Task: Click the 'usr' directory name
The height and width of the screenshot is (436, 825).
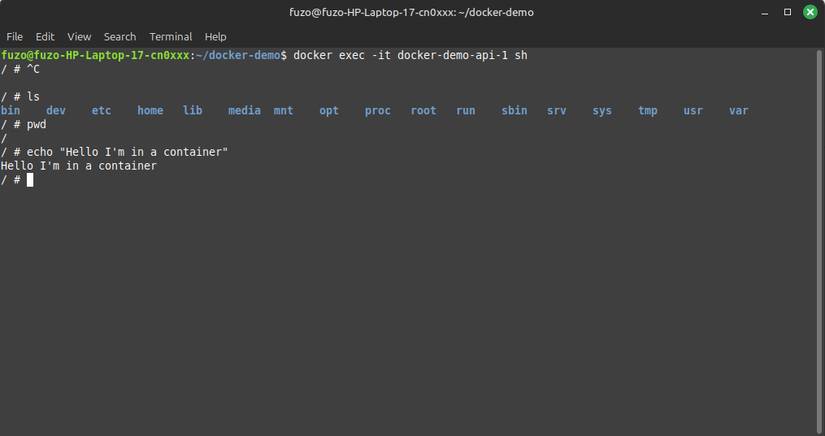Action: (693, 110)
